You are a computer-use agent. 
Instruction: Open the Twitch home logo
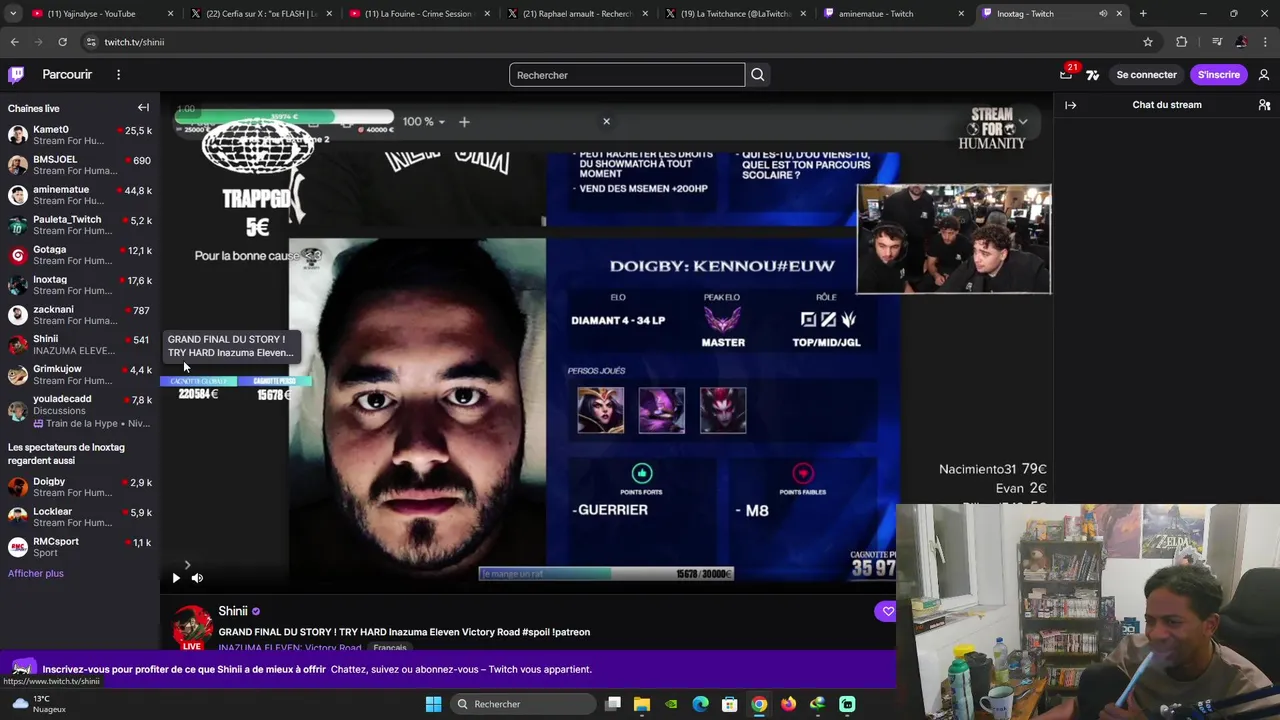point(17,75)
